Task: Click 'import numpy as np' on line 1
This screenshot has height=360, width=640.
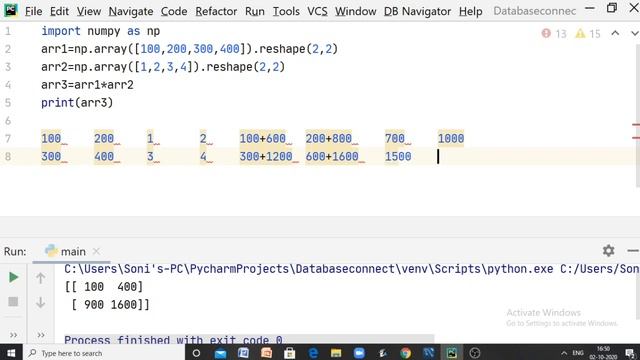Action: coord(100,31)
